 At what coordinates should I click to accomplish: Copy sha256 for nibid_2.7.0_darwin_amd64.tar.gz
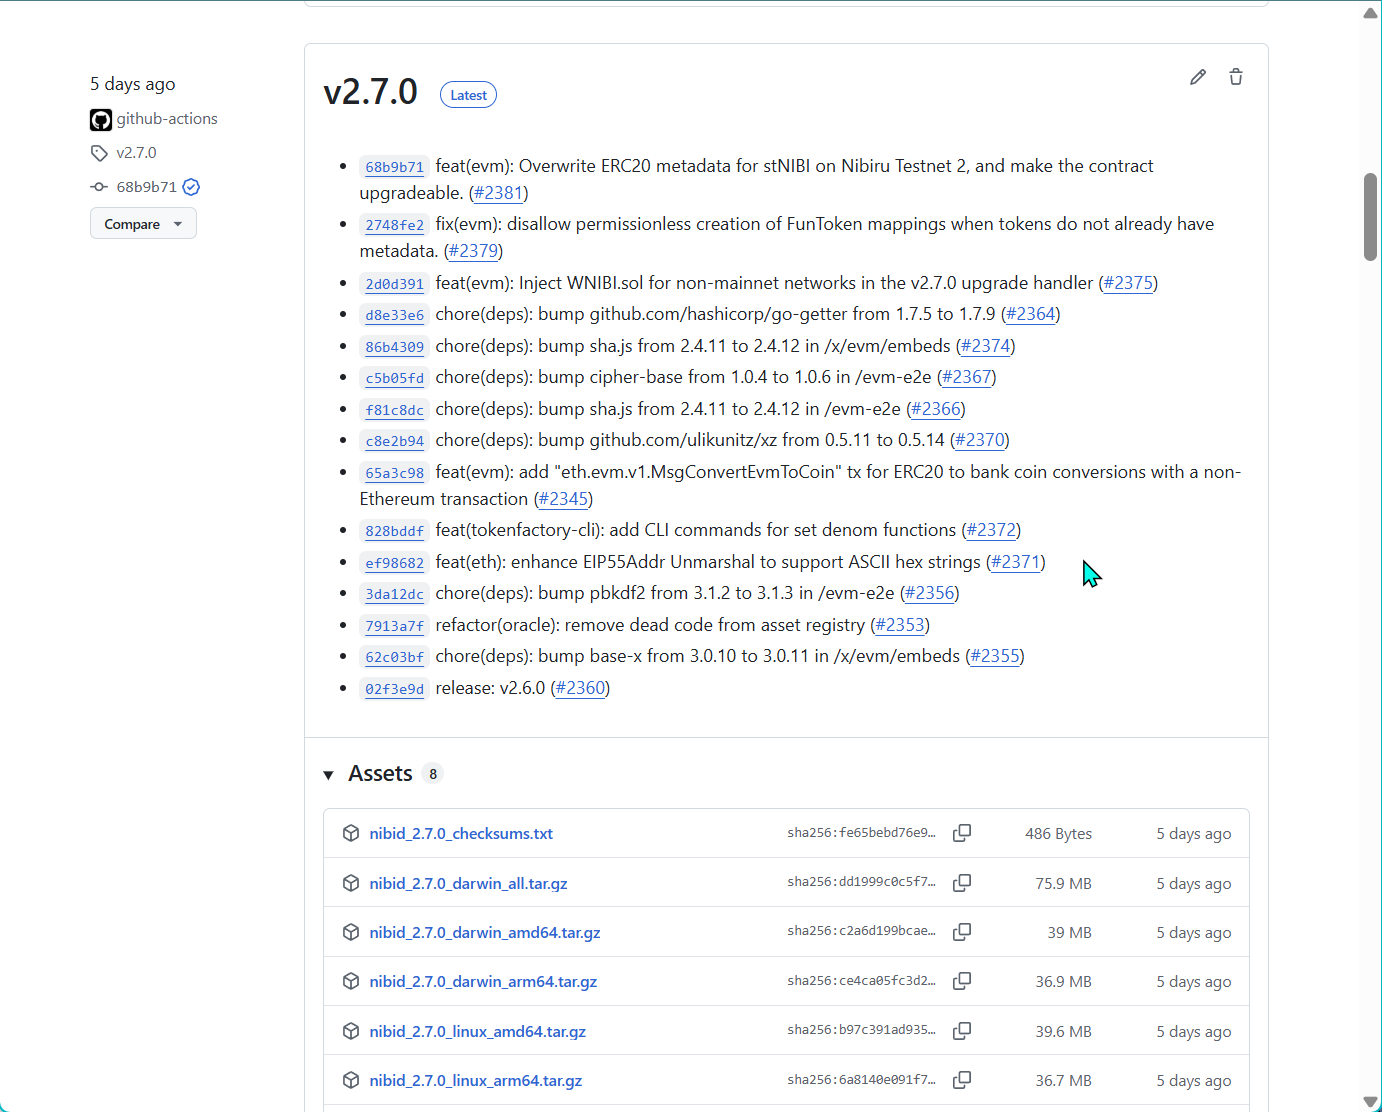962,932
